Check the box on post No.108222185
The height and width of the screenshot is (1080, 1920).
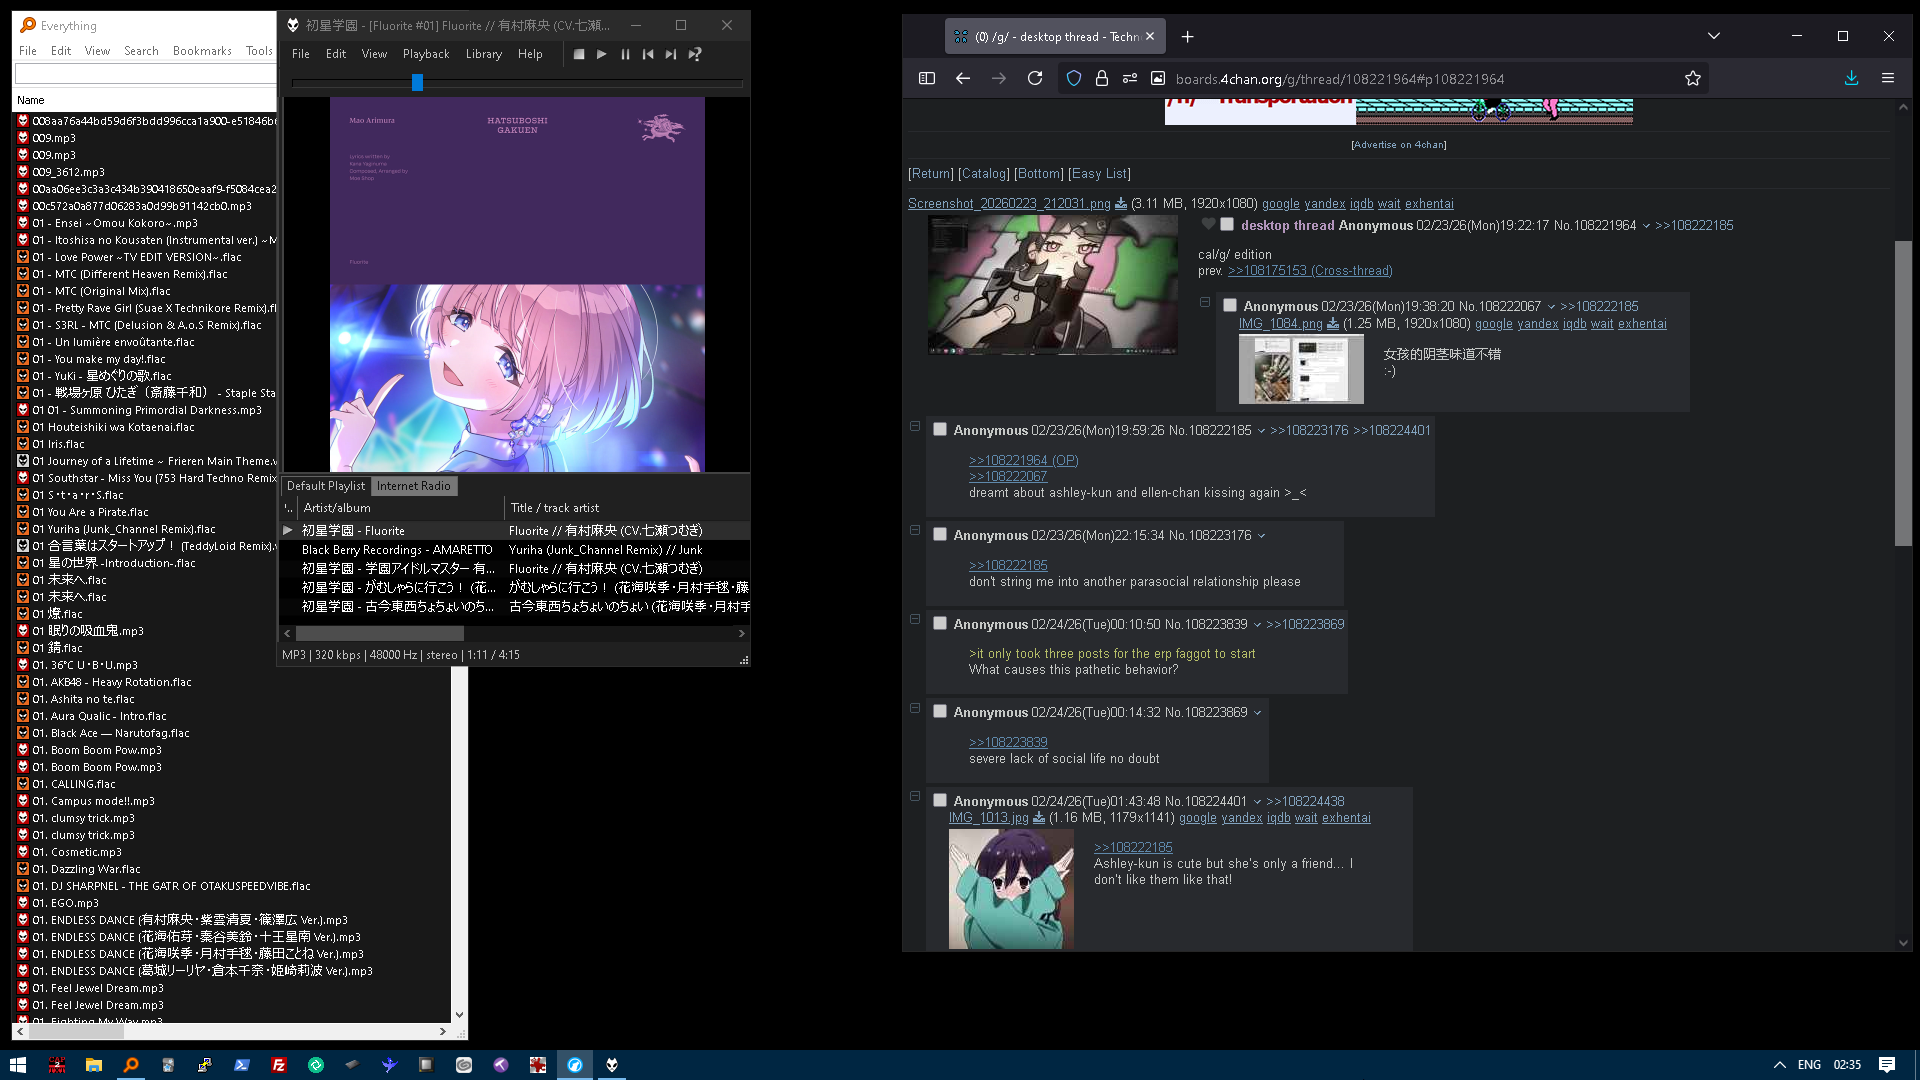pos(940,430)
